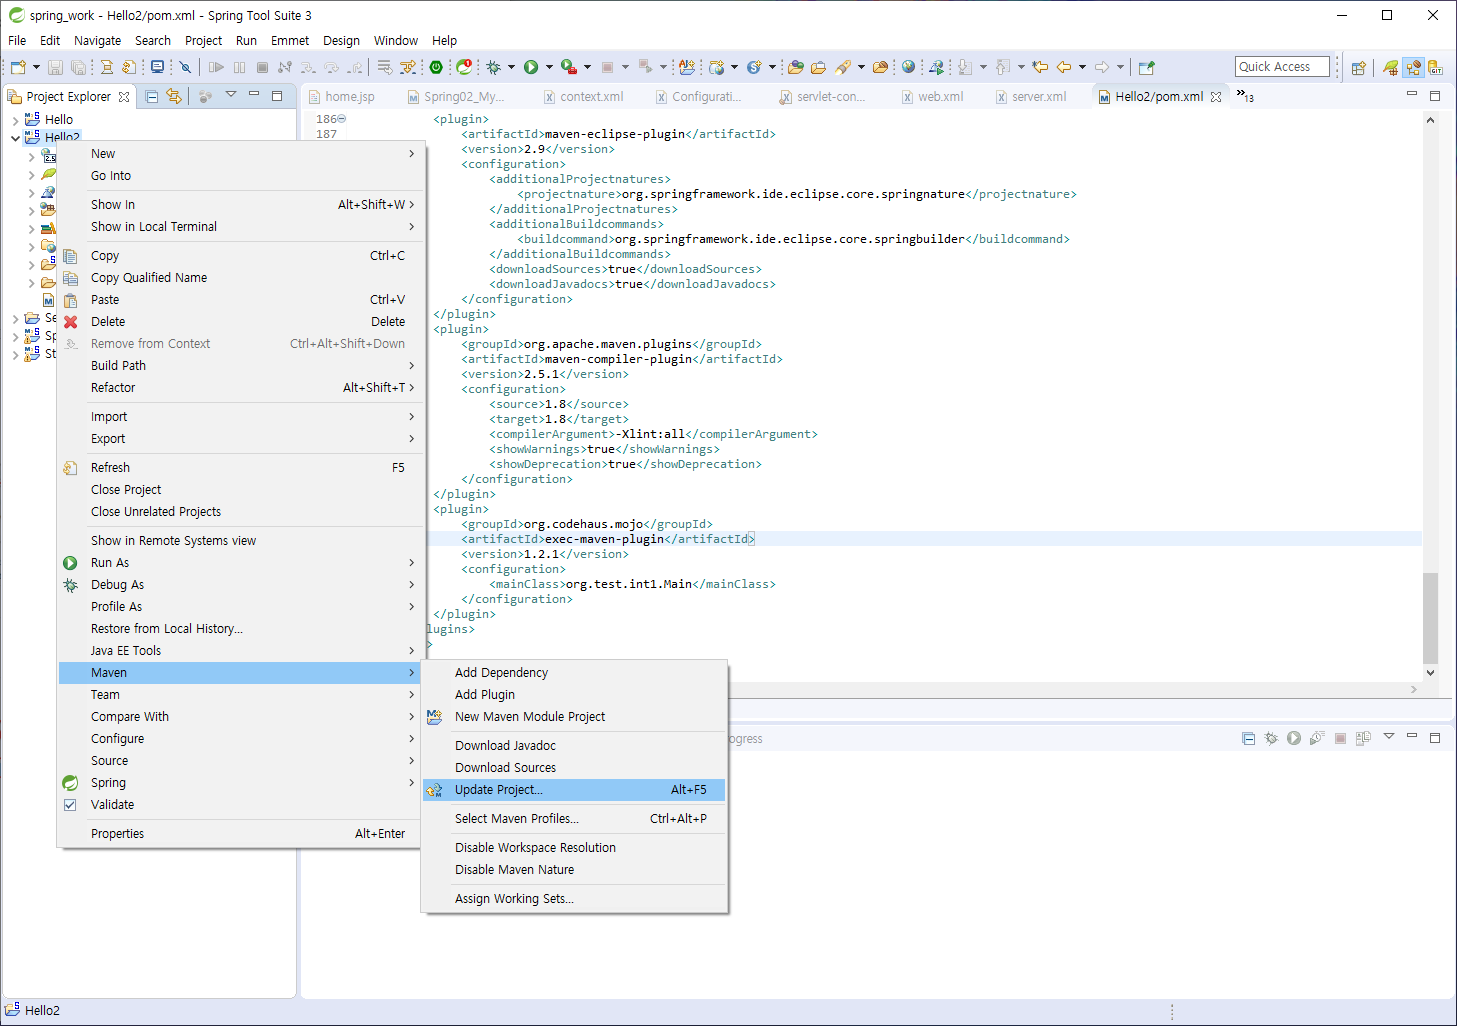
Task: Click the New Maven Module Project entry
Action: coord(574,717)
